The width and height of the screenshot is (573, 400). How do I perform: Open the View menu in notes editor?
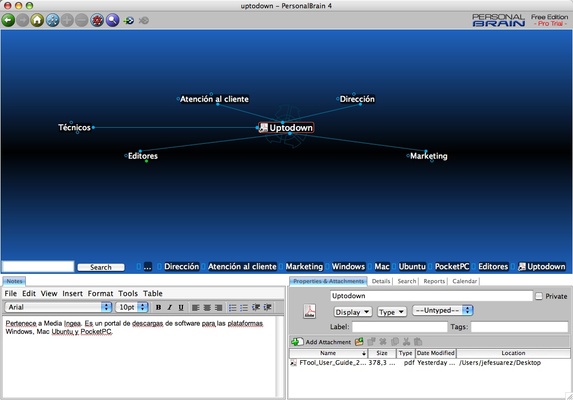pyautogui.click(x=49, y=293)
